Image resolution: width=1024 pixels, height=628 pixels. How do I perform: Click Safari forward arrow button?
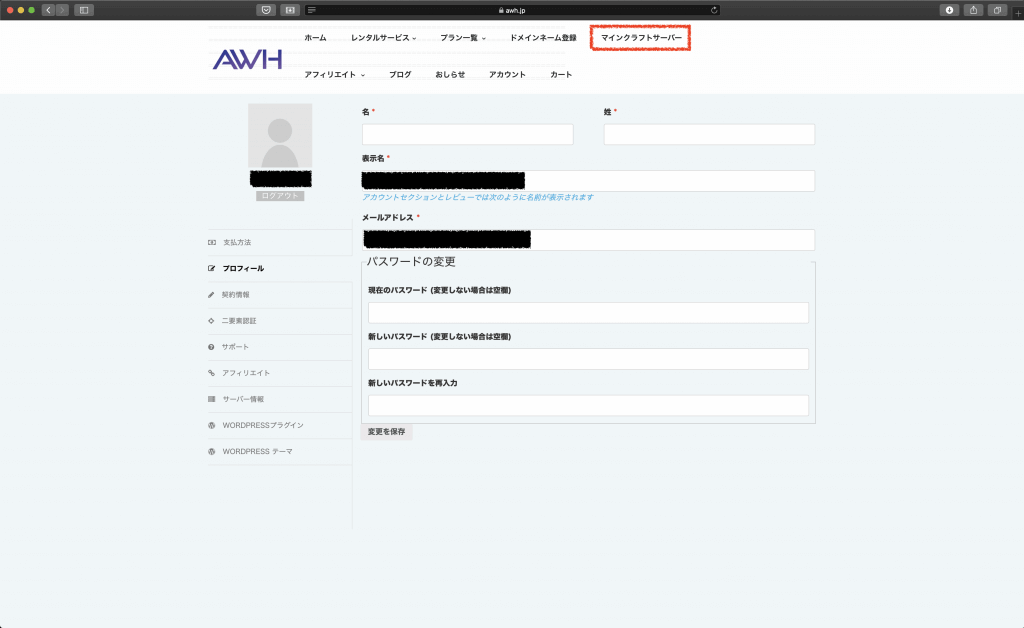point(62,10)
